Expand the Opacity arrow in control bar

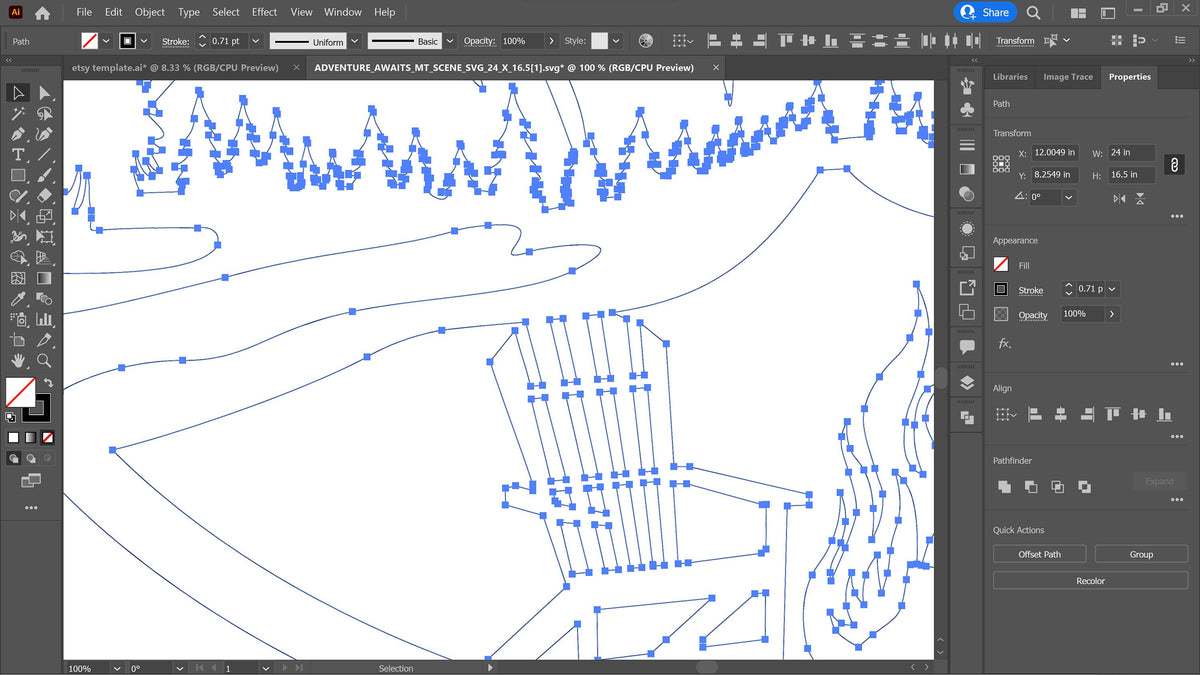point(551,41)
